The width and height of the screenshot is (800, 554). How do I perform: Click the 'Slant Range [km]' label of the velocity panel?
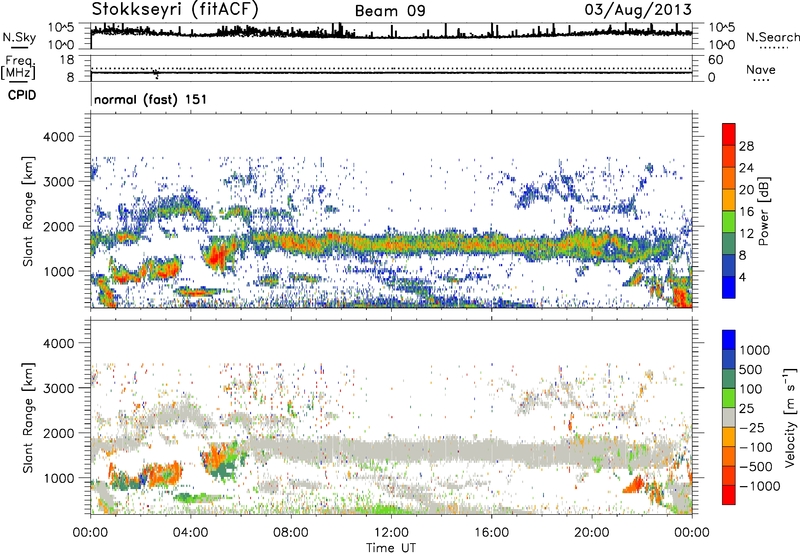(x=28, y=417)
